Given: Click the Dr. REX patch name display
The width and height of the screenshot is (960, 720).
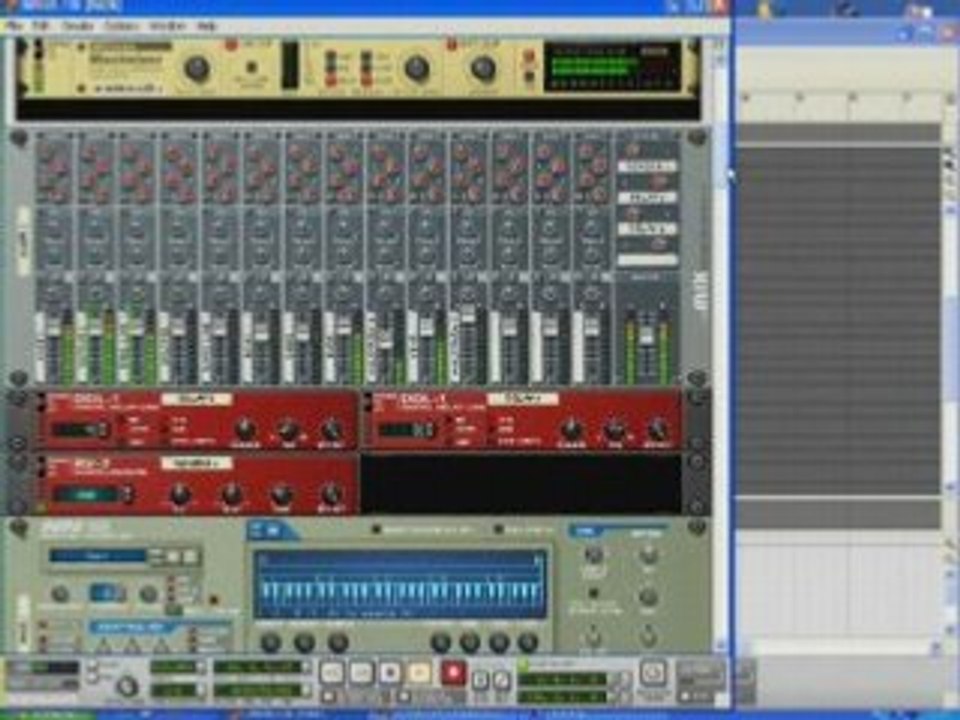Looking at the screenshot, I should [98, 556].
